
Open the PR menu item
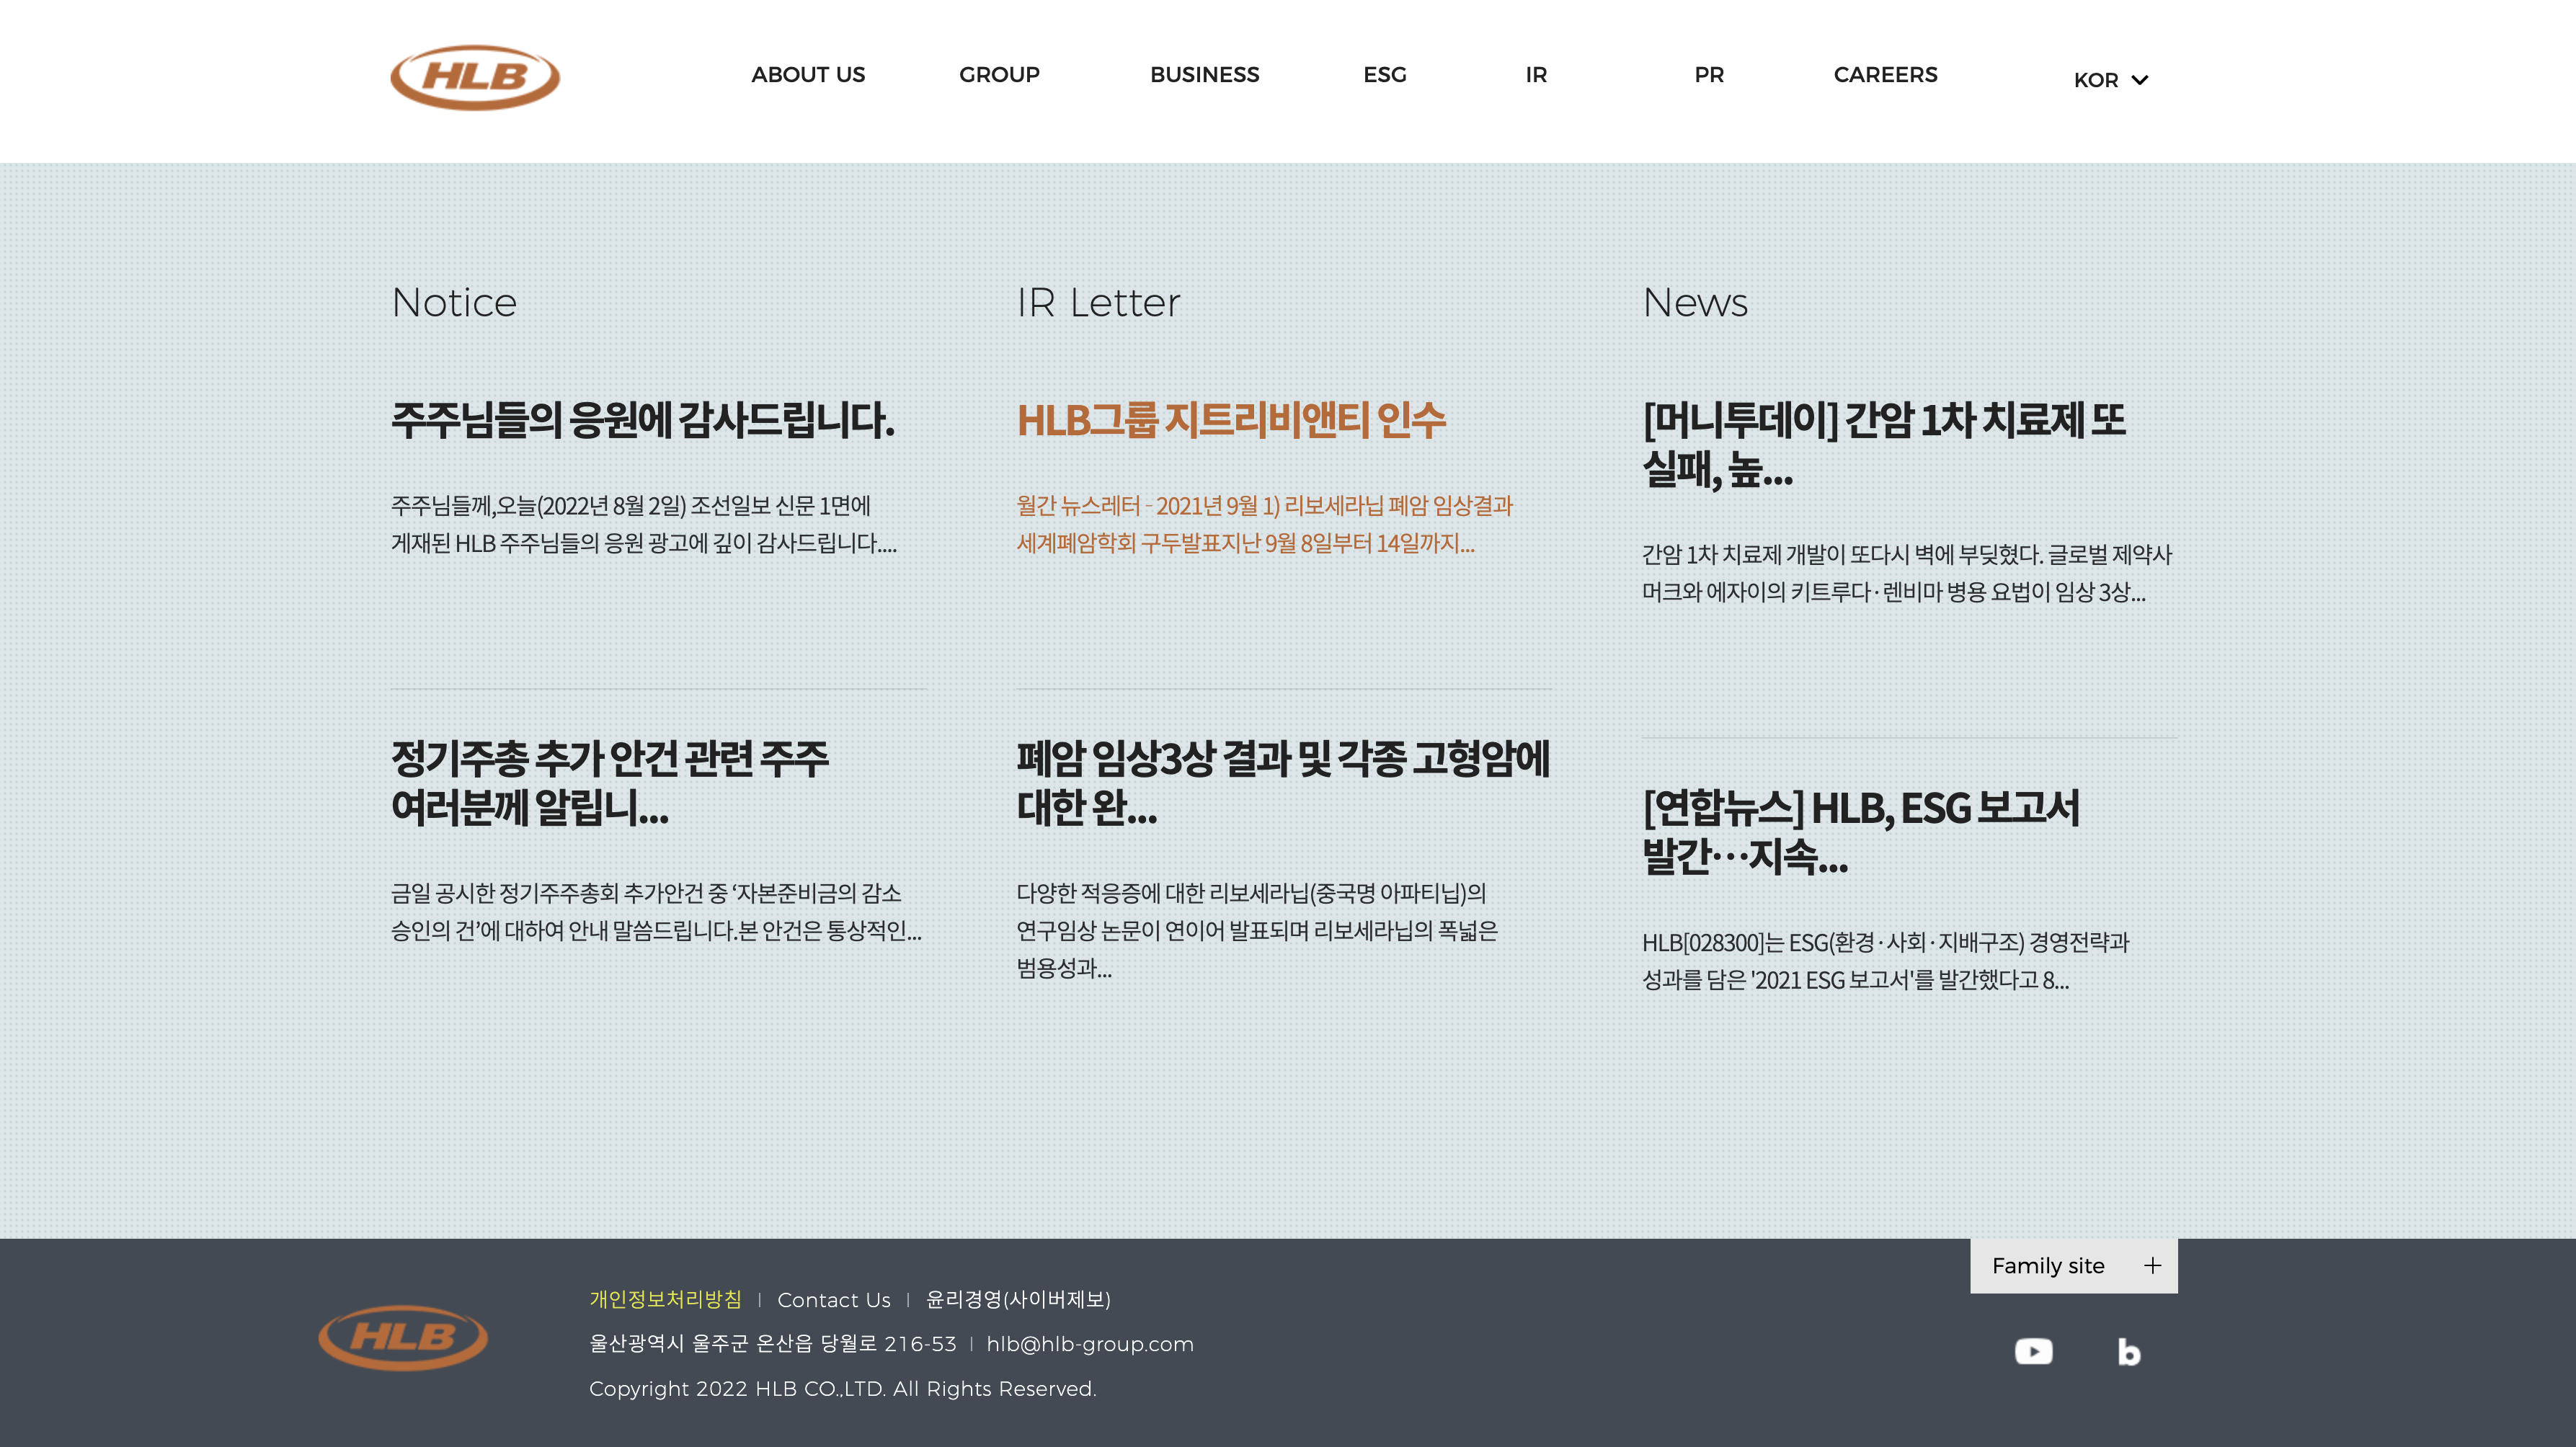pyautogui.click(x=1709, y=75)
